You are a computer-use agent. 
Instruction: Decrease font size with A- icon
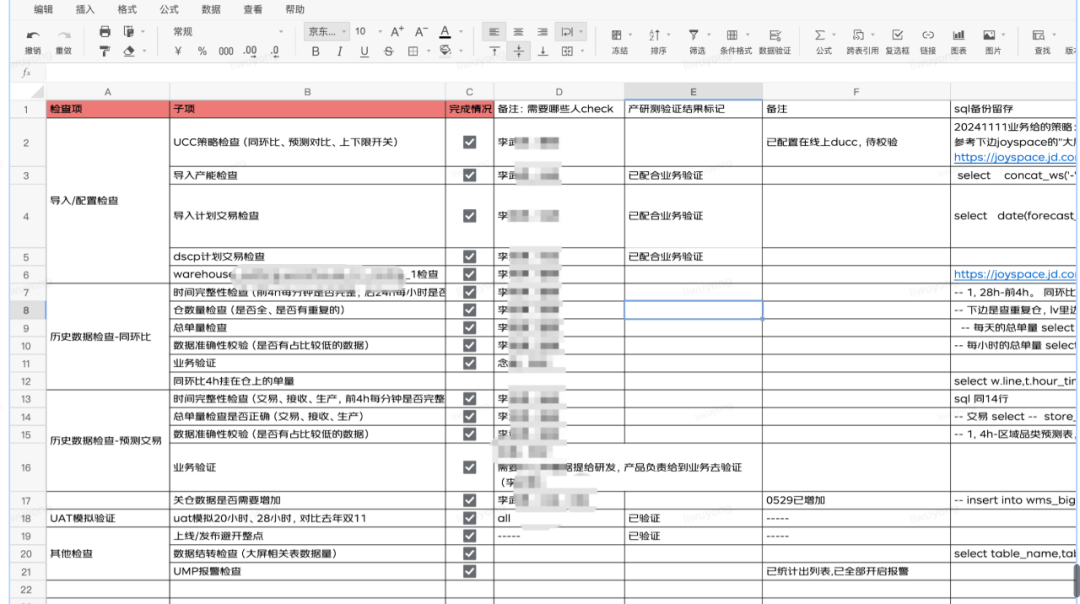coord(421,32)
